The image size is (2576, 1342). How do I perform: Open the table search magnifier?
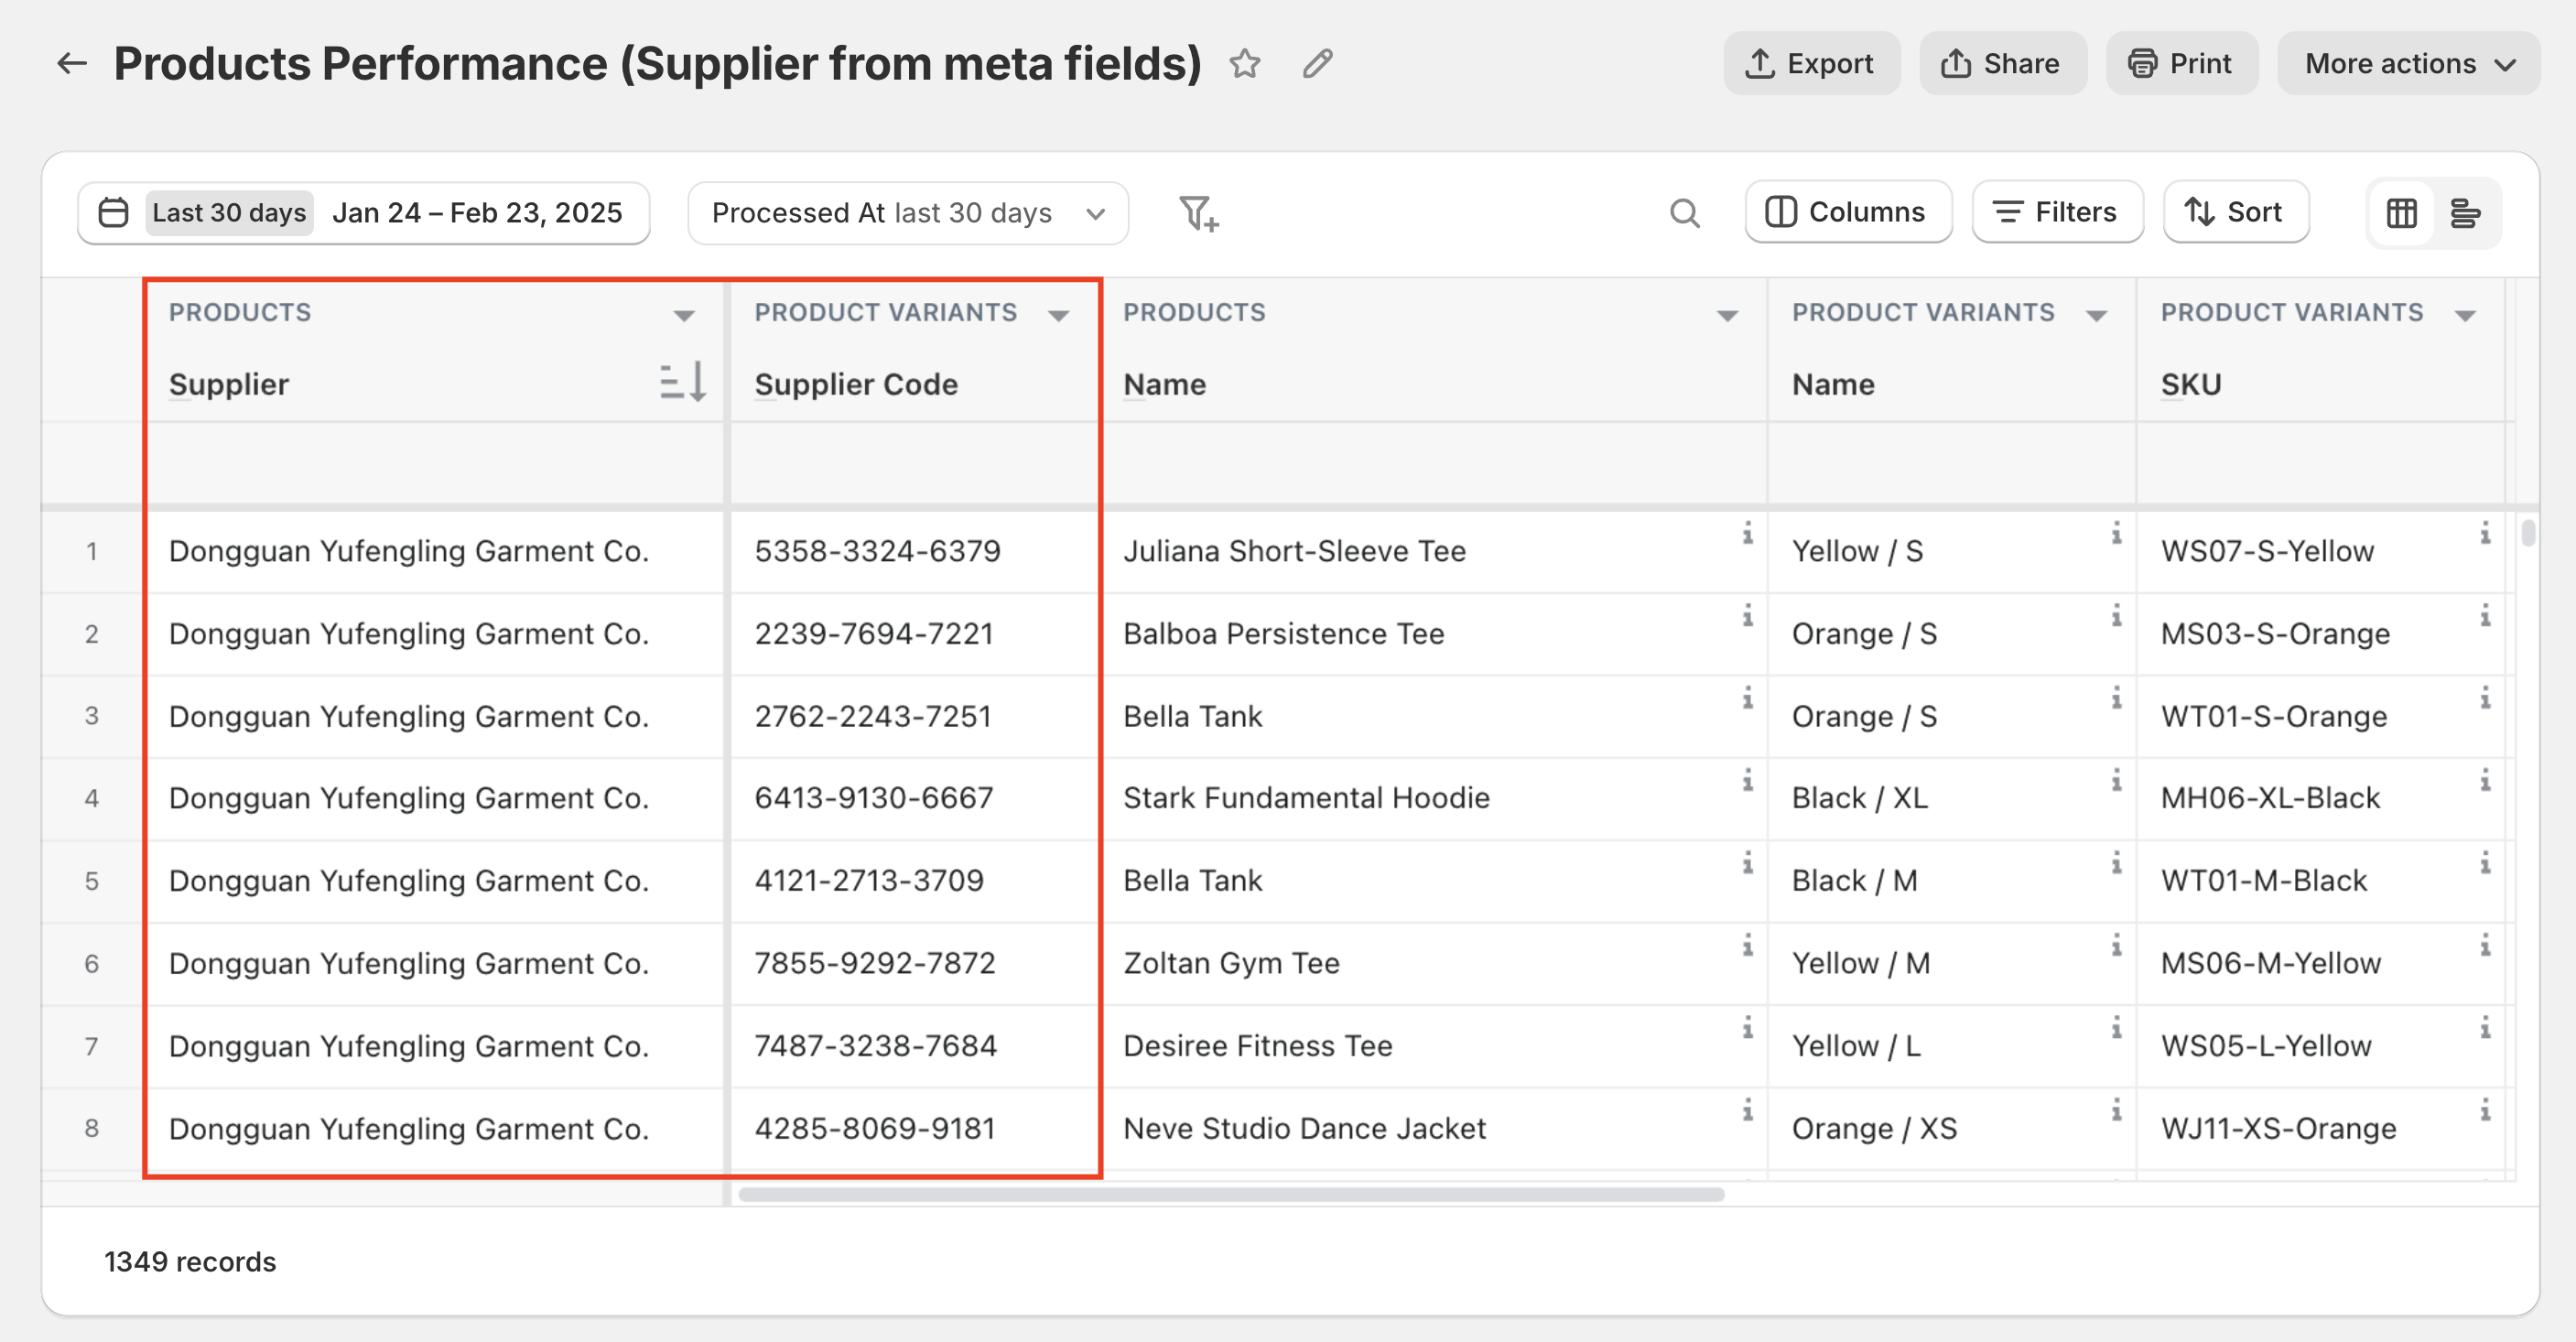pyautogui.click(x=1684, y=213)
